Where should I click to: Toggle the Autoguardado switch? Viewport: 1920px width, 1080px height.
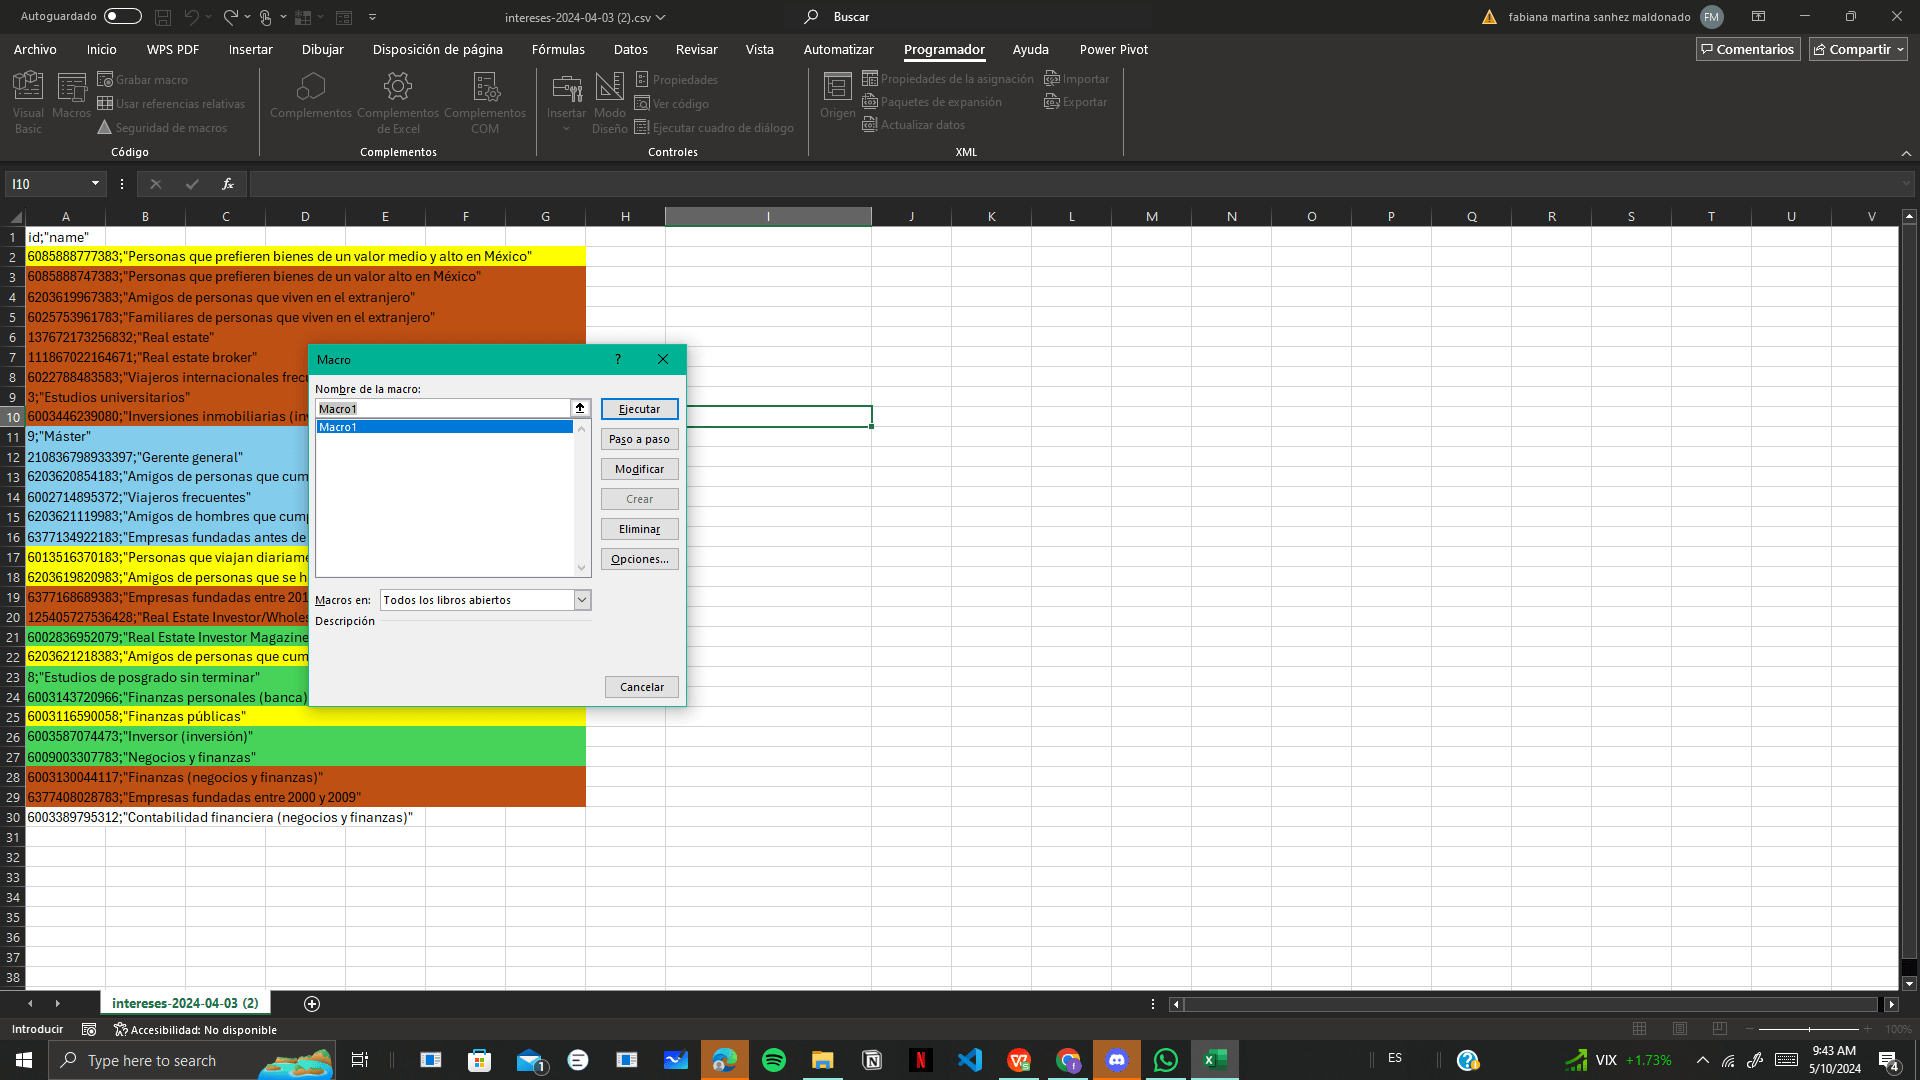click(122, 16)
